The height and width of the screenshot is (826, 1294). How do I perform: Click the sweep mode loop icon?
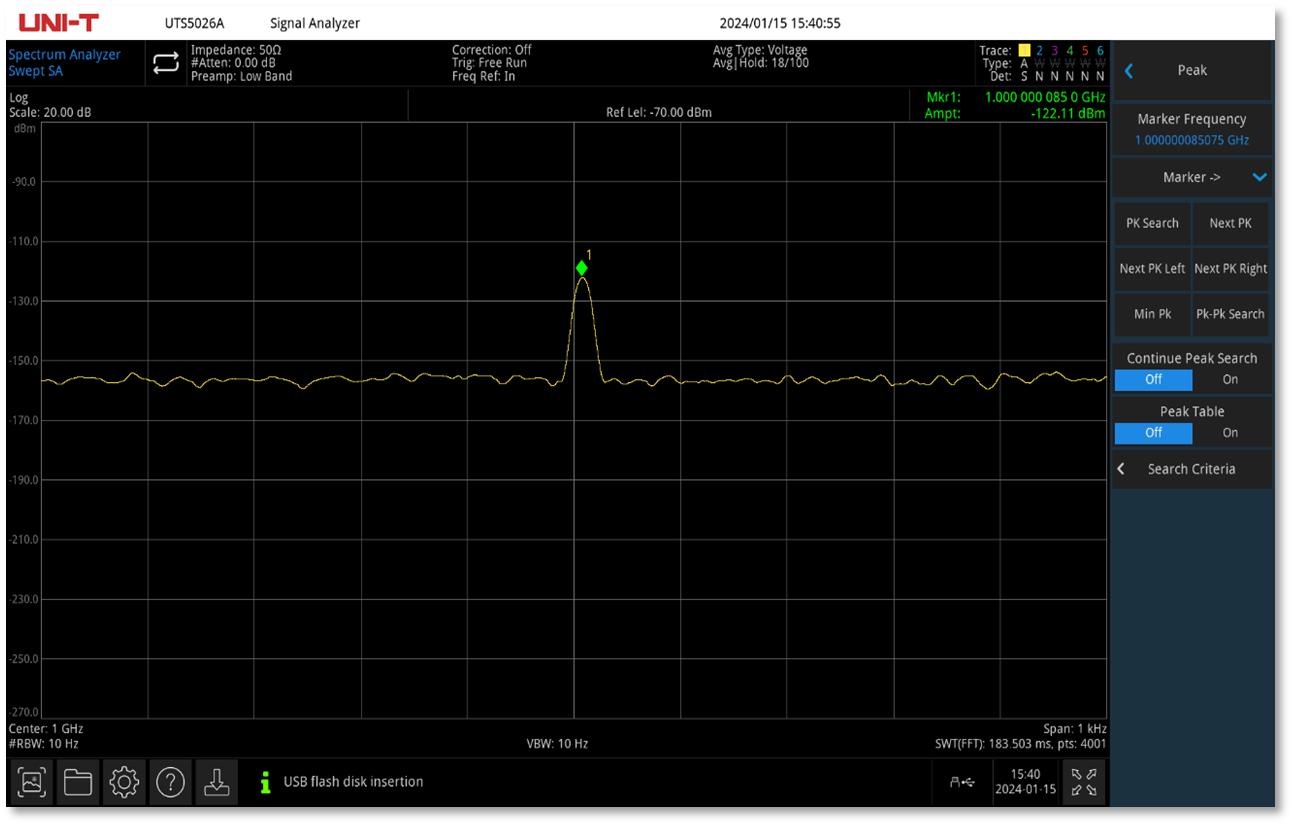(x=165, y=64)
